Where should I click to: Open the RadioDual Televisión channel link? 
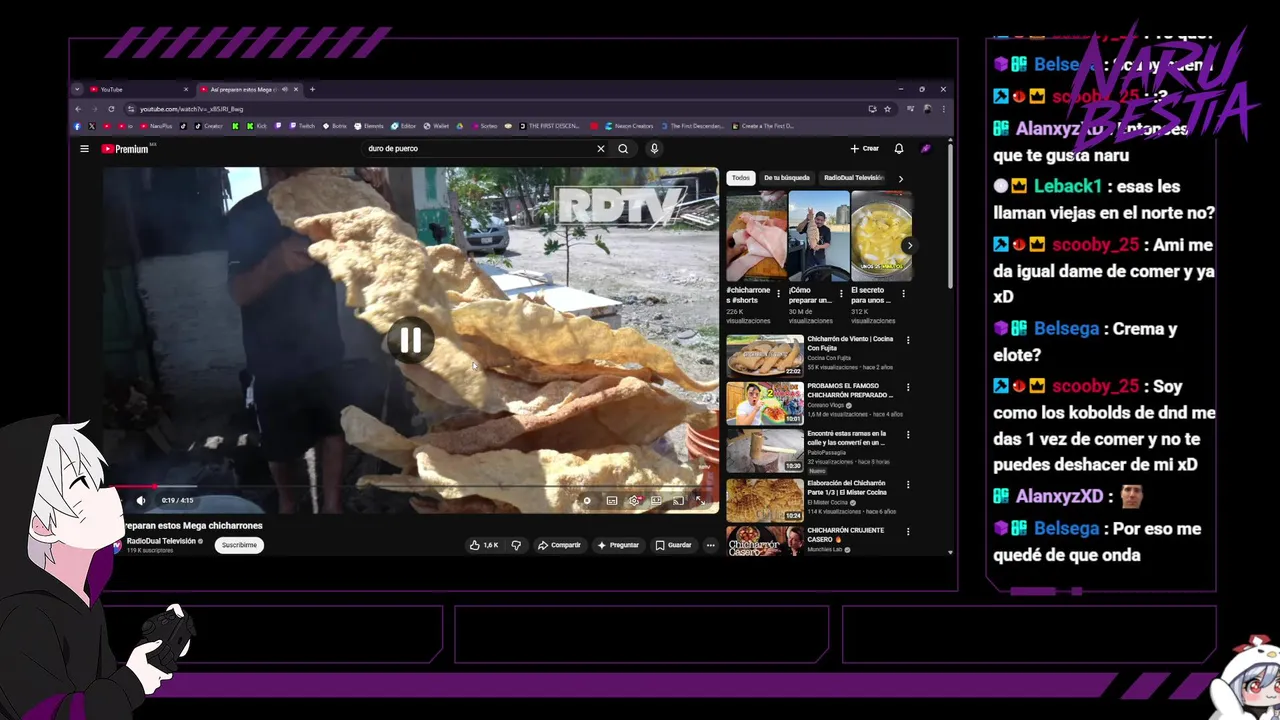coord(160,541)
